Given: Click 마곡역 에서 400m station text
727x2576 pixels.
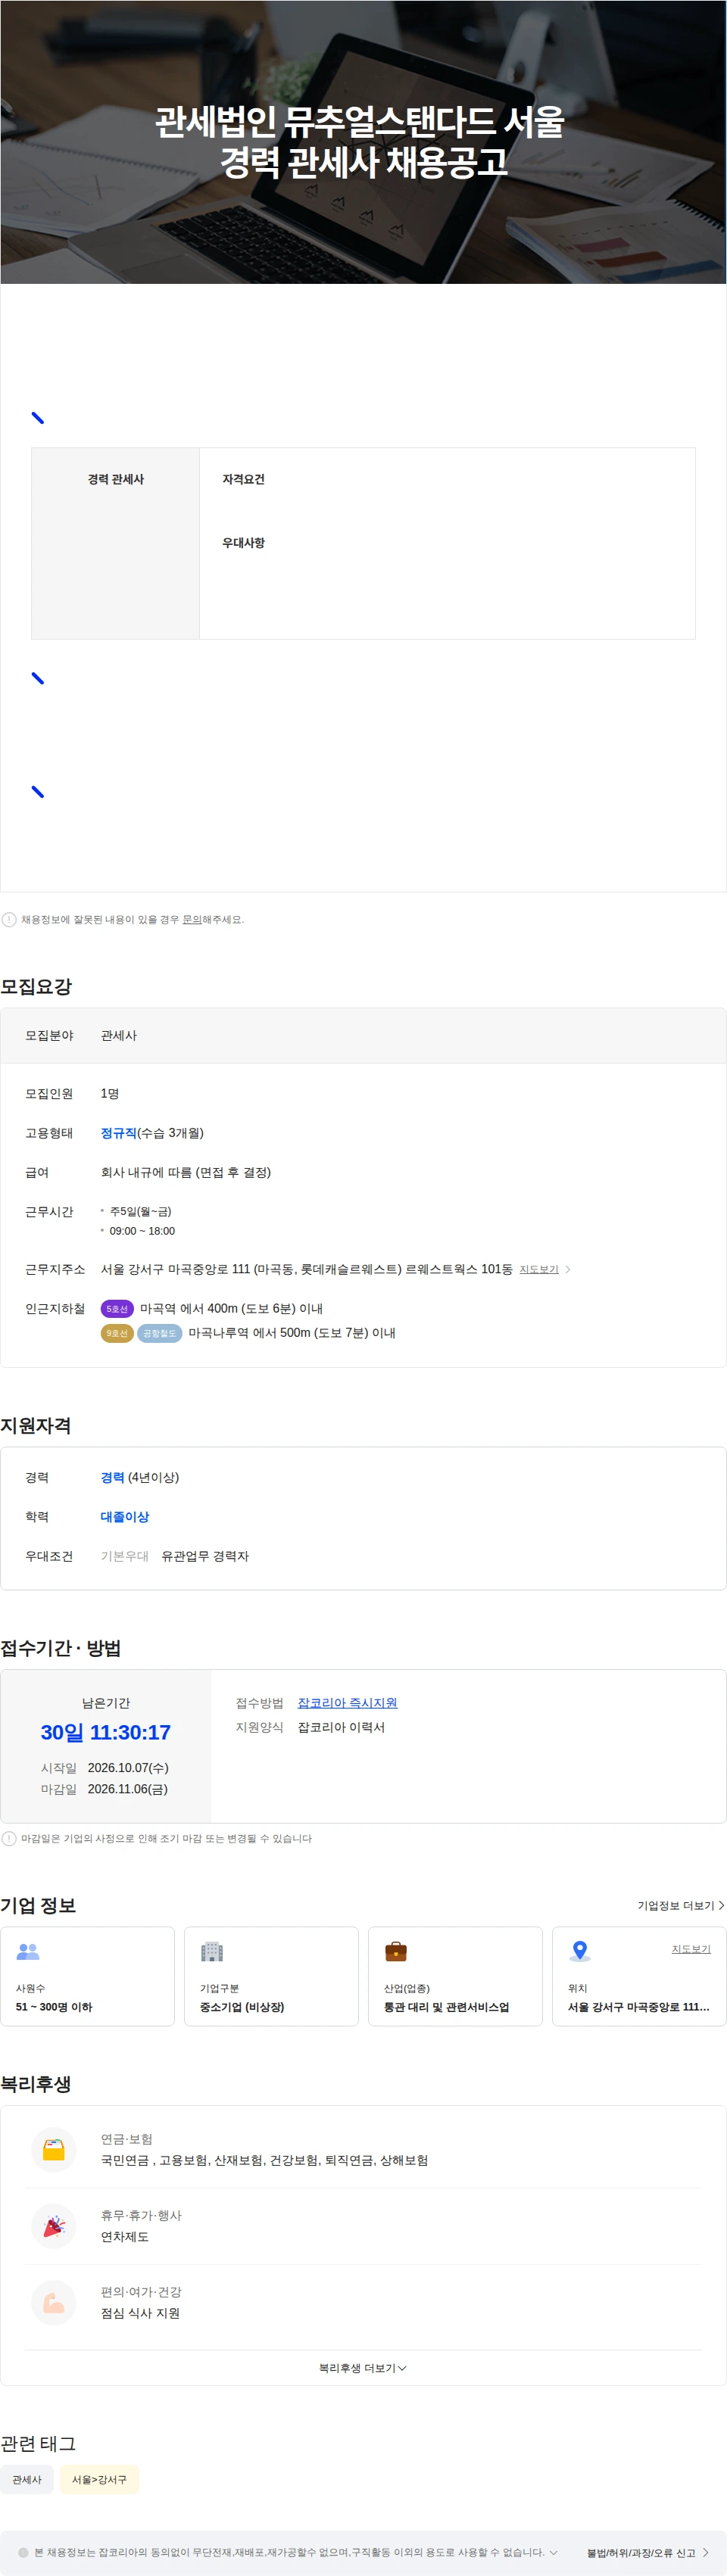Looking at the screenshot, I should [231, 1308].
